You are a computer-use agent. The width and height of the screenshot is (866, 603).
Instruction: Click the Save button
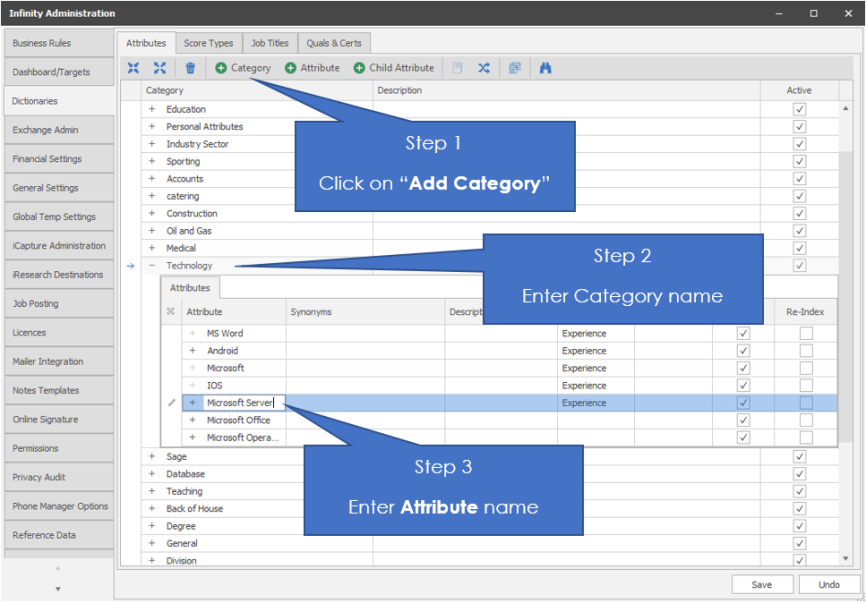761,584
